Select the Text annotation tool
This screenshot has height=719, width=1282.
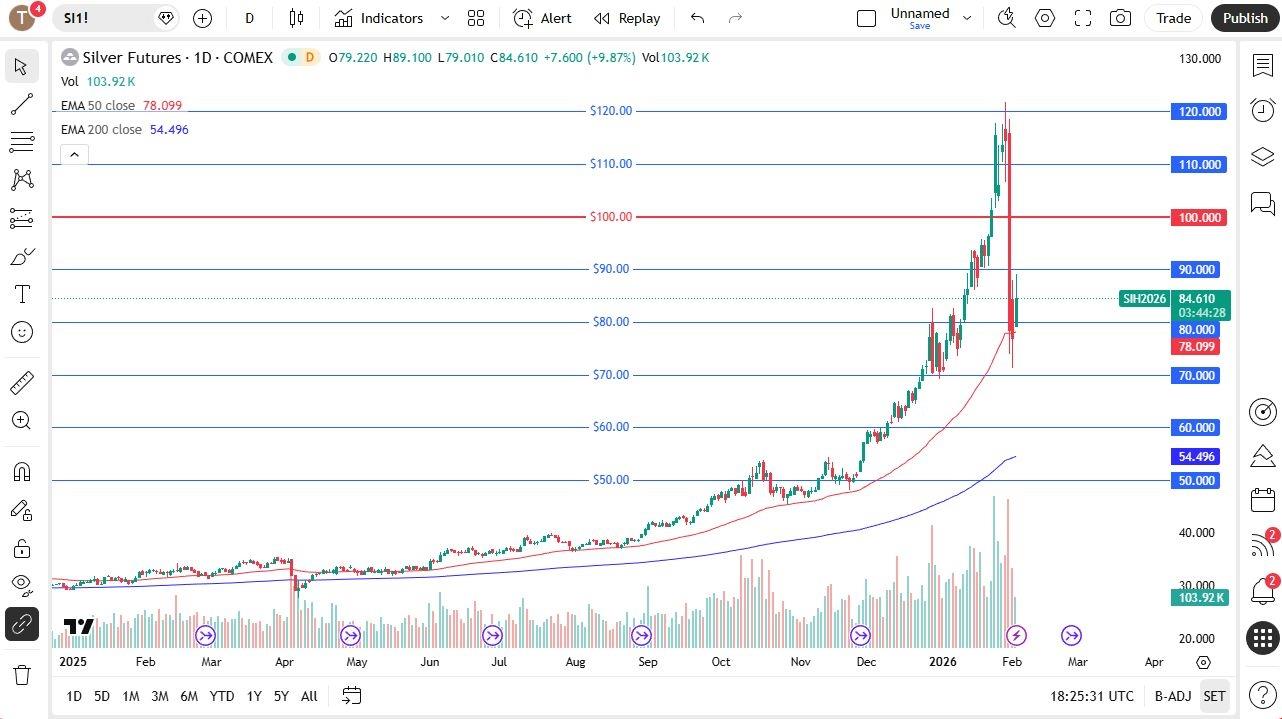click(22, 293)
